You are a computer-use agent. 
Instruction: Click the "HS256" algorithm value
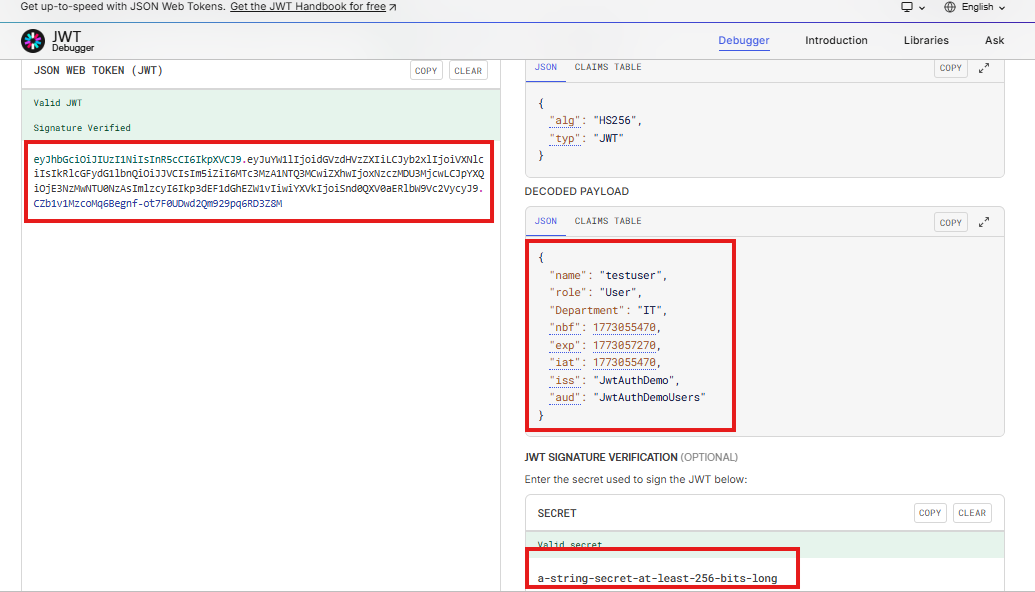pyautogui.click(x=615, y=121)
